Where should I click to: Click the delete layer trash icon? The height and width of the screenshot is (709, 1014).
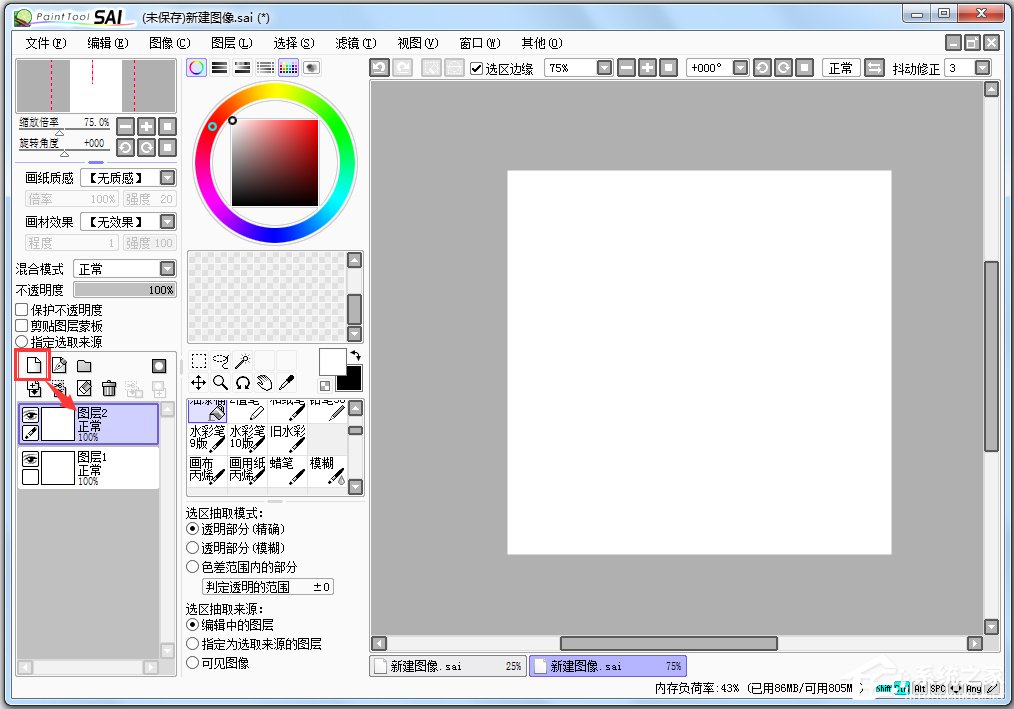tap(110, 388)
